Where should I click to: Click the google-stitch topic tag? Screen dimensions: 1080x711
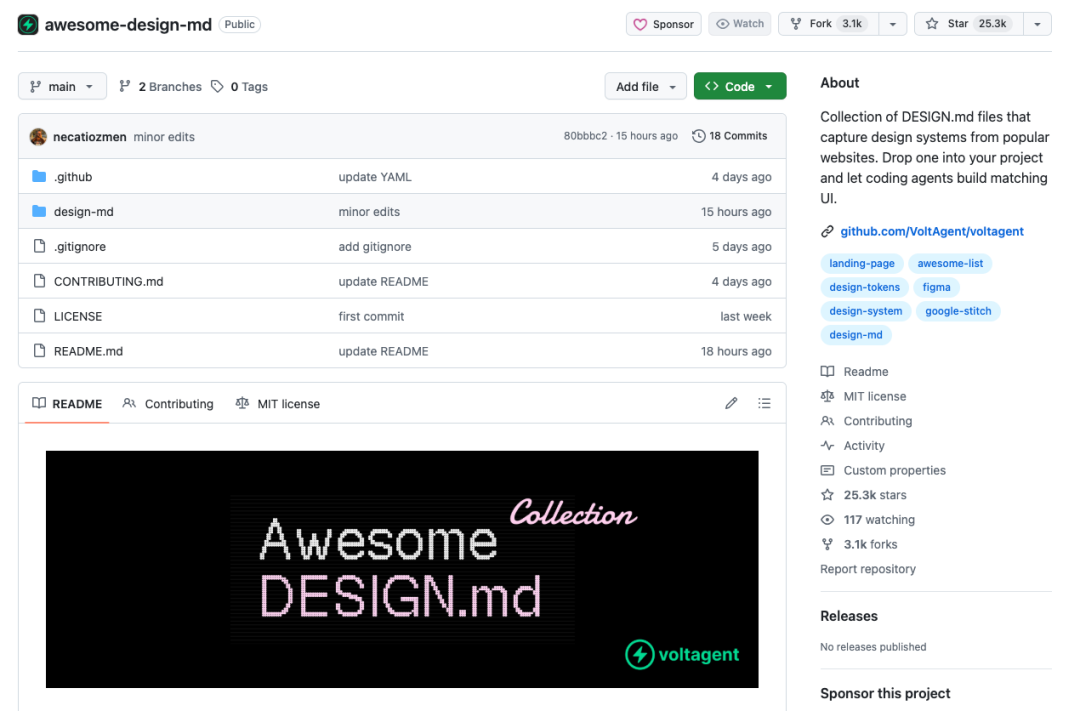tap(958, 311)
